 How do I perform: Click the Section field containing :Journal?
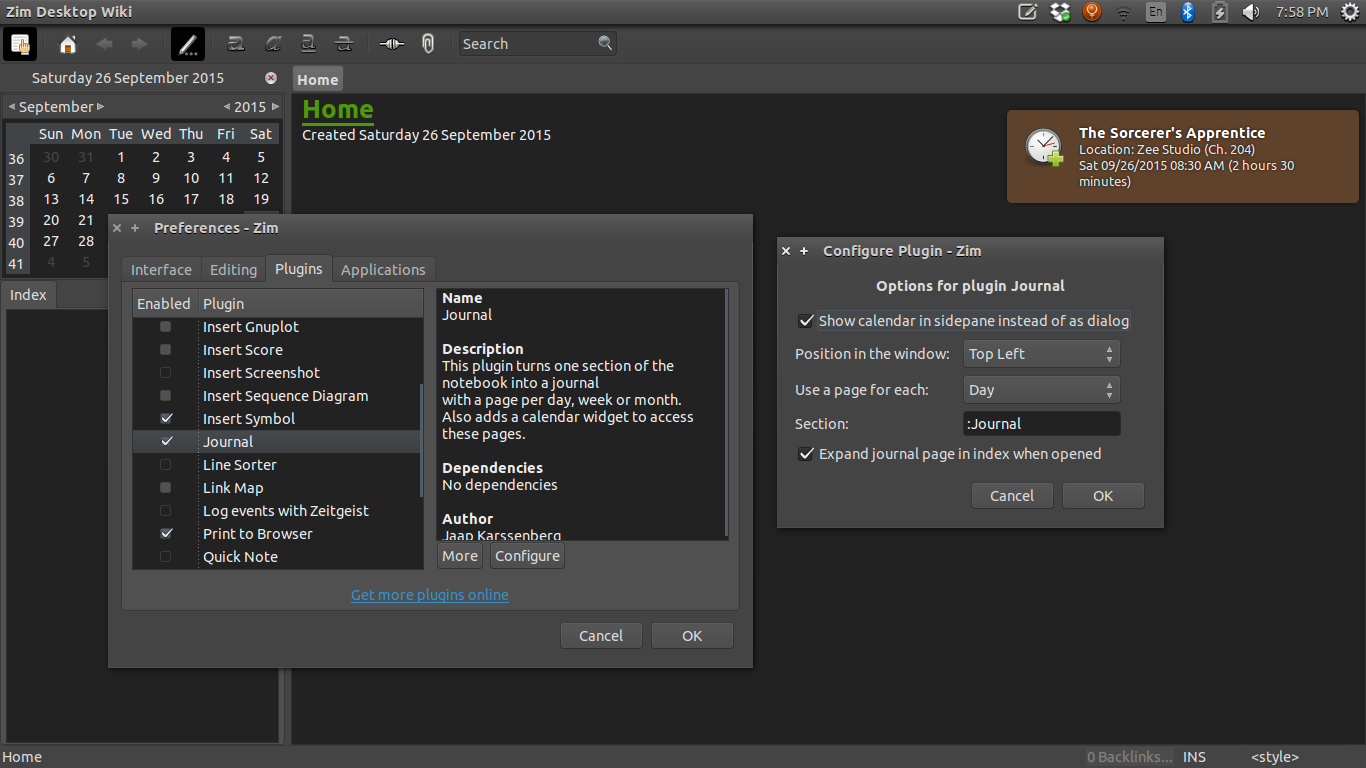pyautogui.click(x=1041, y=424)
